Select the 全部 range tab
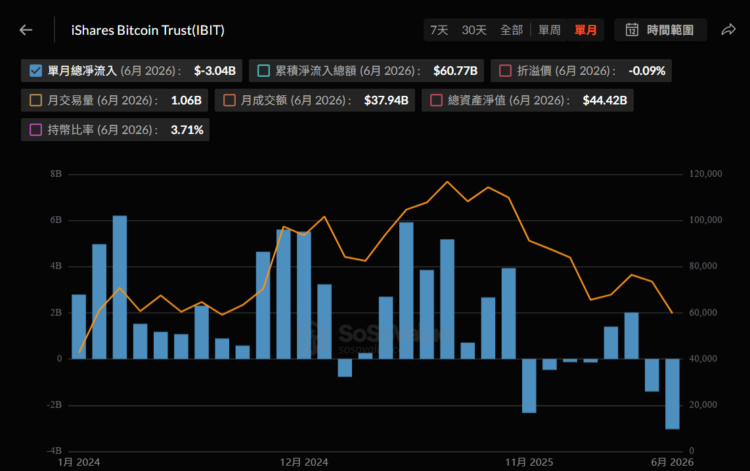The width and height of the screenshot is (750, 471). [x=511, y=30]
